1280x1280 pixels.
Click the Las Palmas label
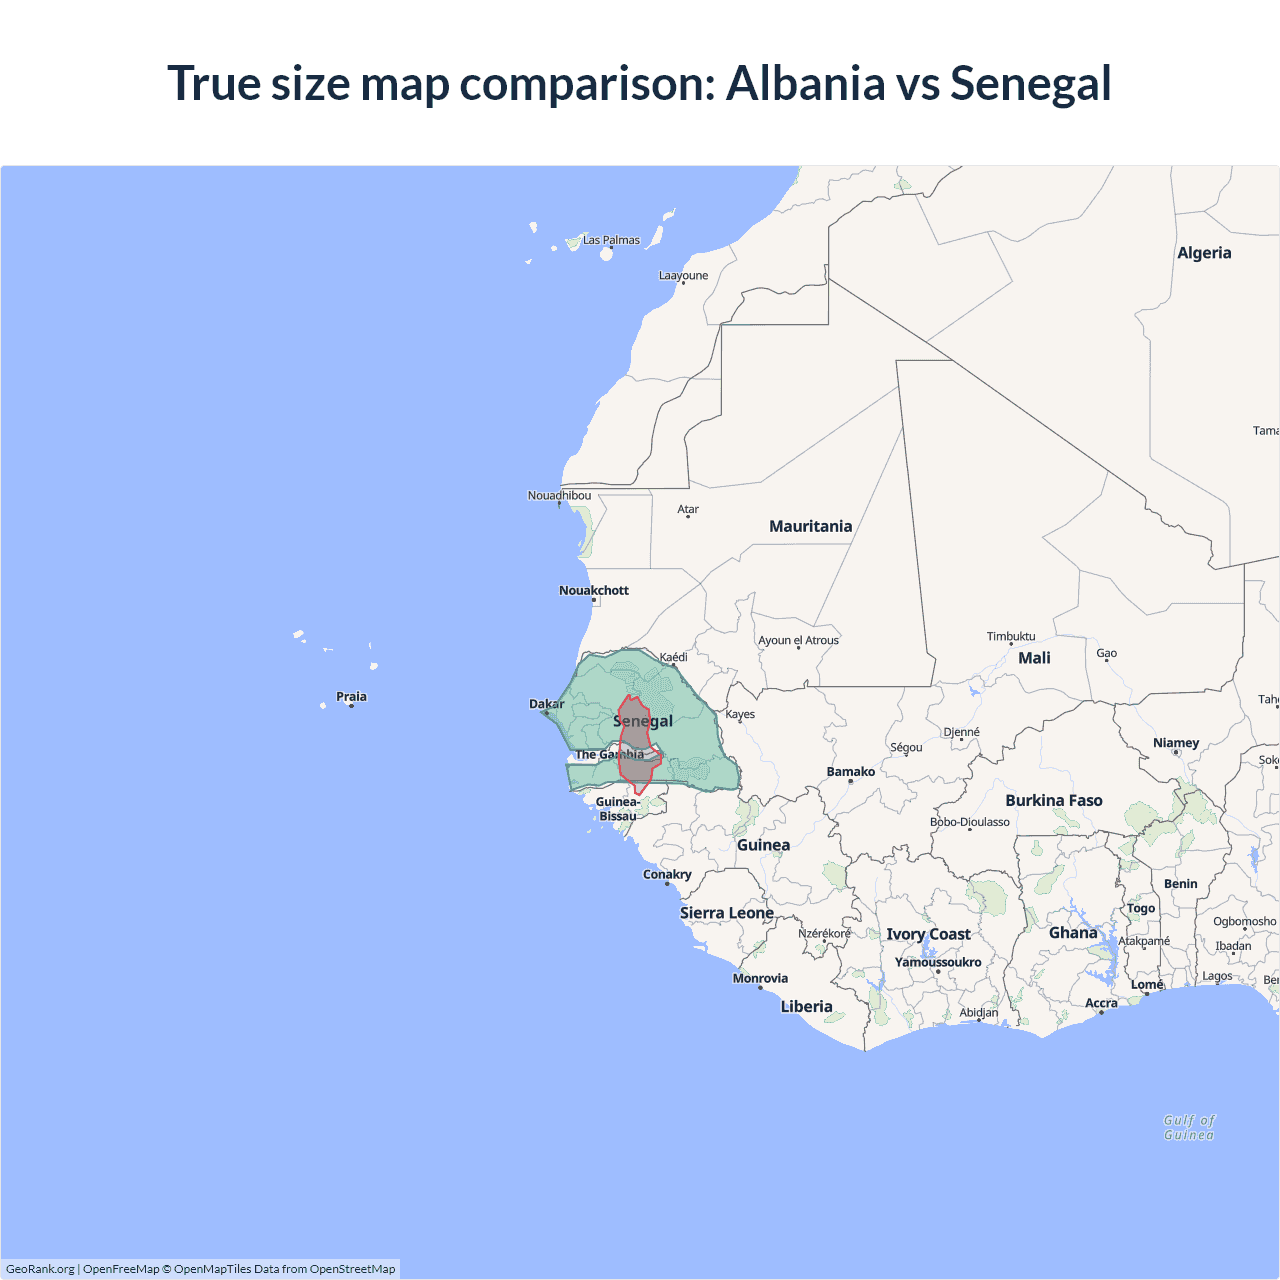(x=611, y=240)
